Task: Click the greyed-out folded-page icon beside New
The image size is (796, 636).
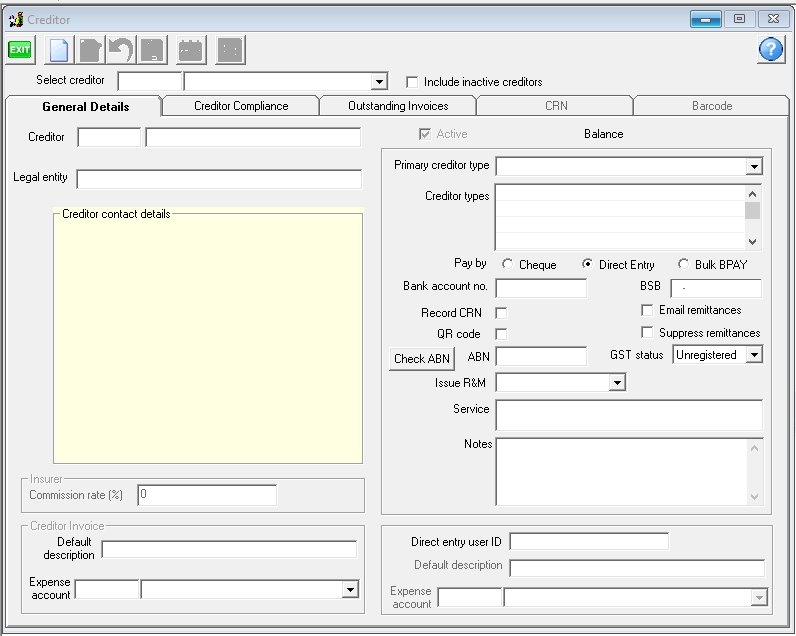Action: 91,49
